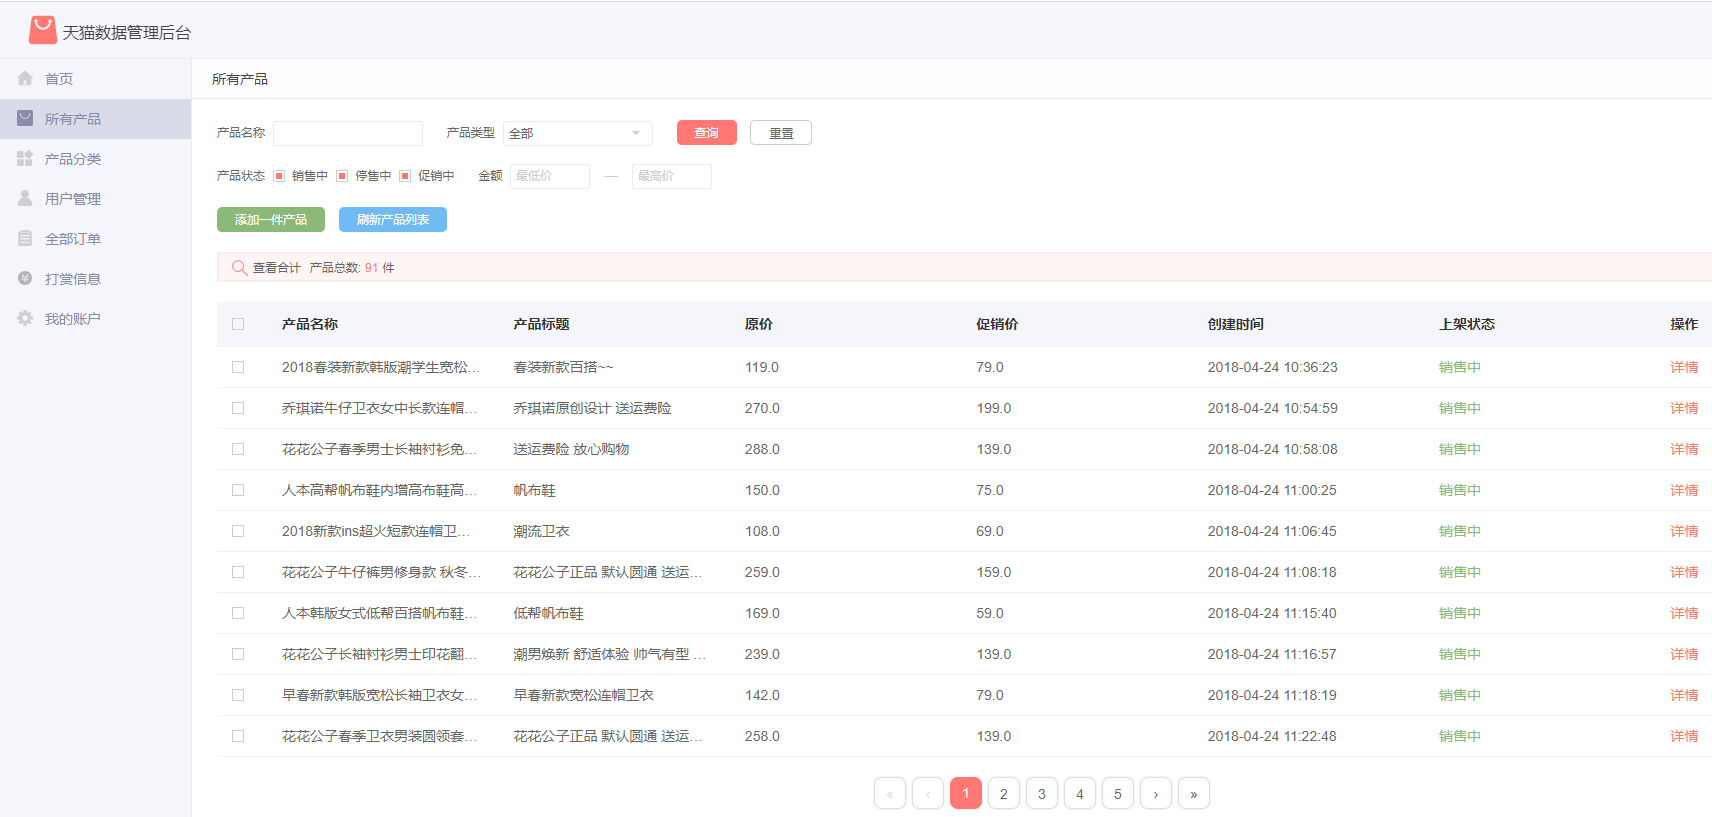Image resolution: width=1712 pixels, height=817 pixels.
Task: Click the grid icon beside 产品分类
Action: point(25,158)
